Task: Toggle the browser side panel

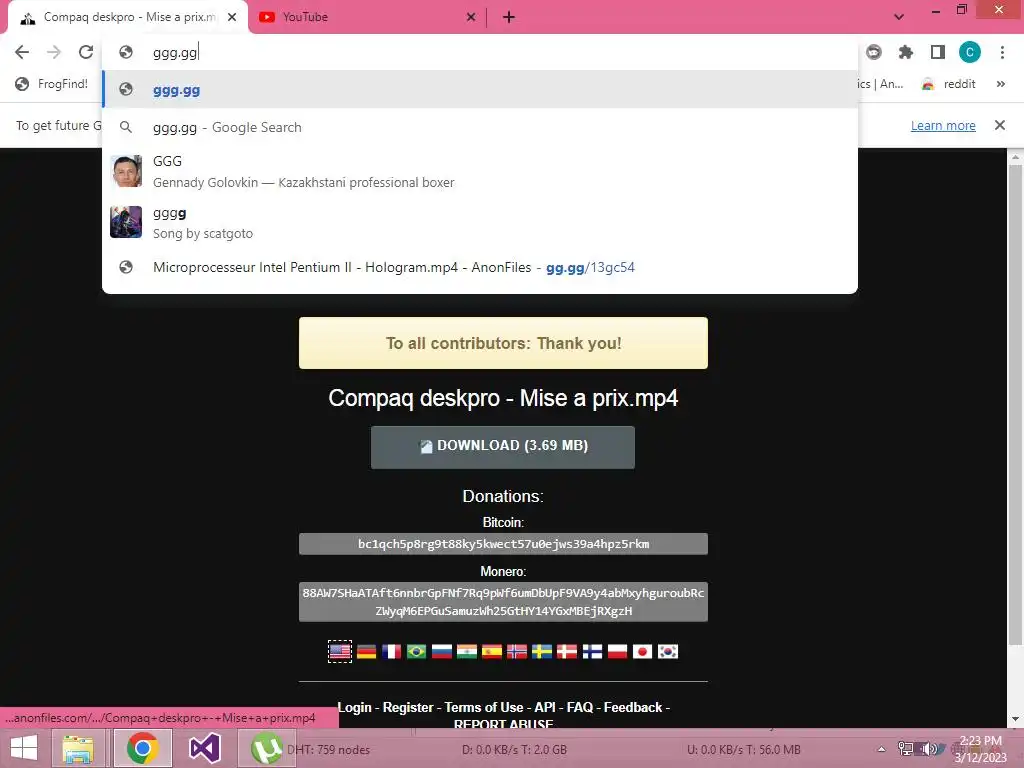Action: point(937,52)
